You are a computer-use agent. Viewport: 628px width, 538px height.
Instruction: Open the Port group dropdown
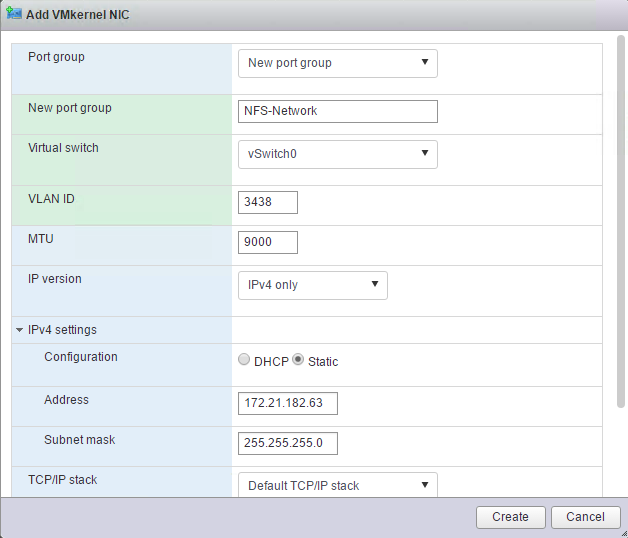tap(337, 63)
